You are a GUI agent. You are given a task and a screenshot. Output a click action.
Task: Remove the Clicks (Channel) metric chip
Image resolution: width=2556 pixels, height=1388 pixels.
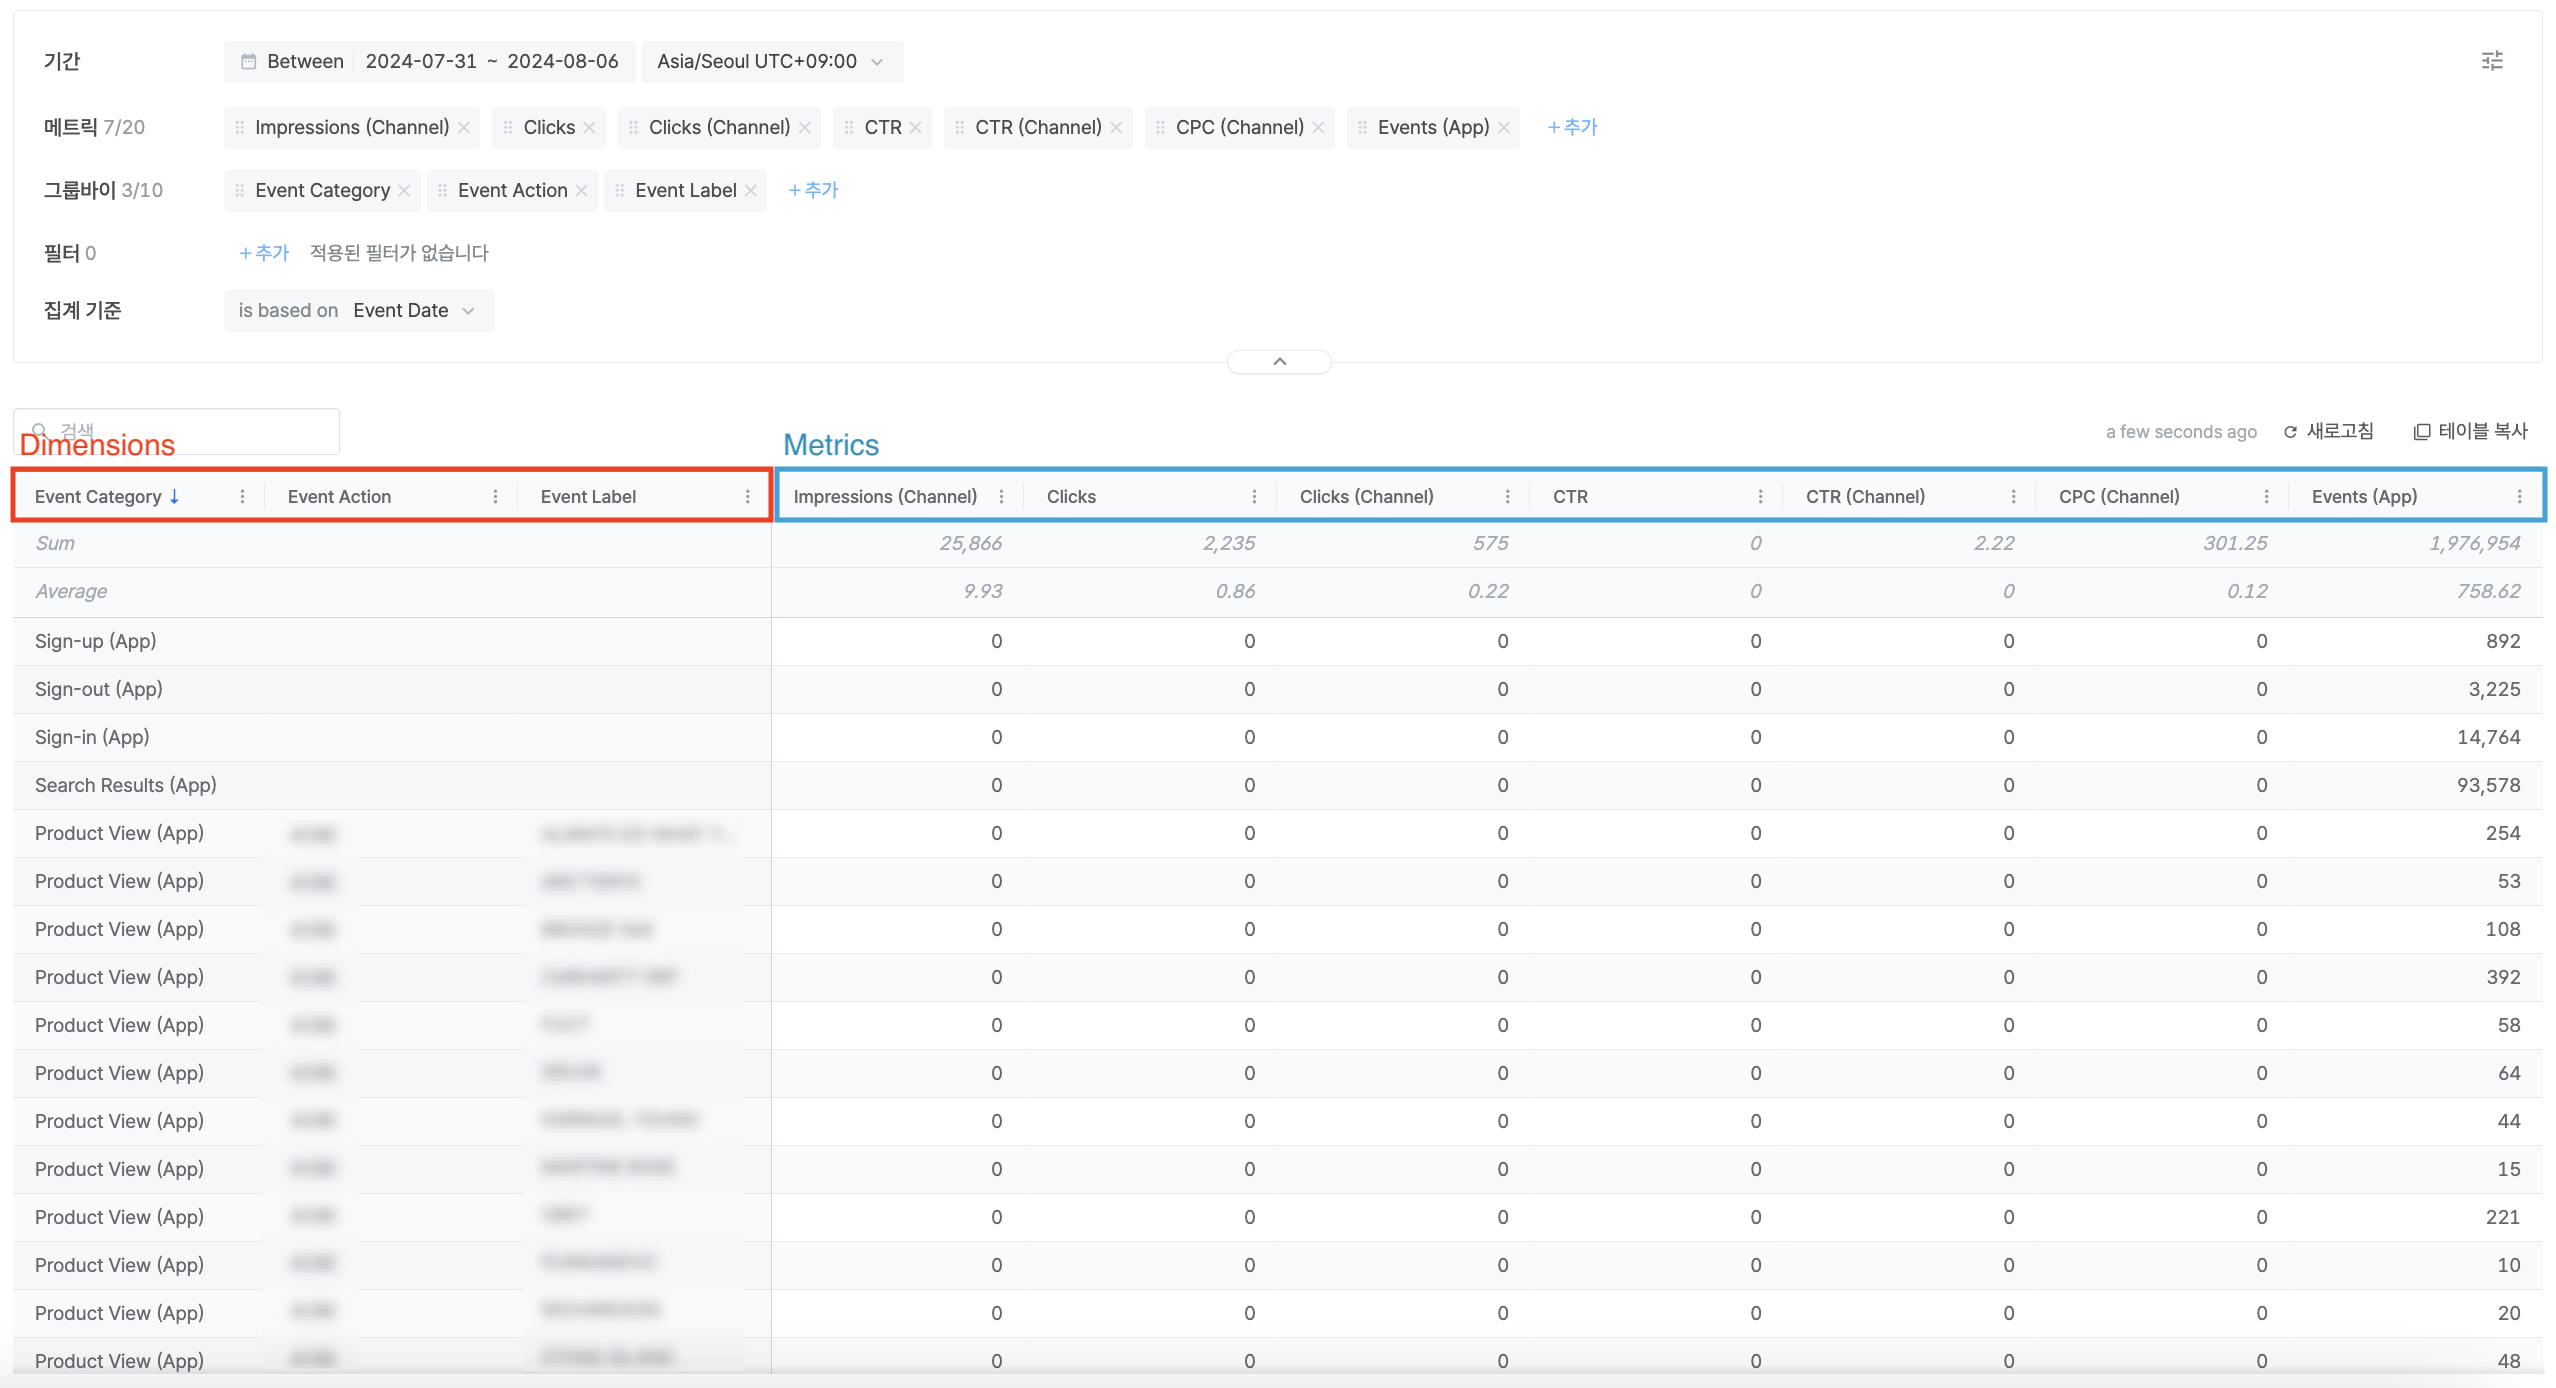click(x=805, y=128)
